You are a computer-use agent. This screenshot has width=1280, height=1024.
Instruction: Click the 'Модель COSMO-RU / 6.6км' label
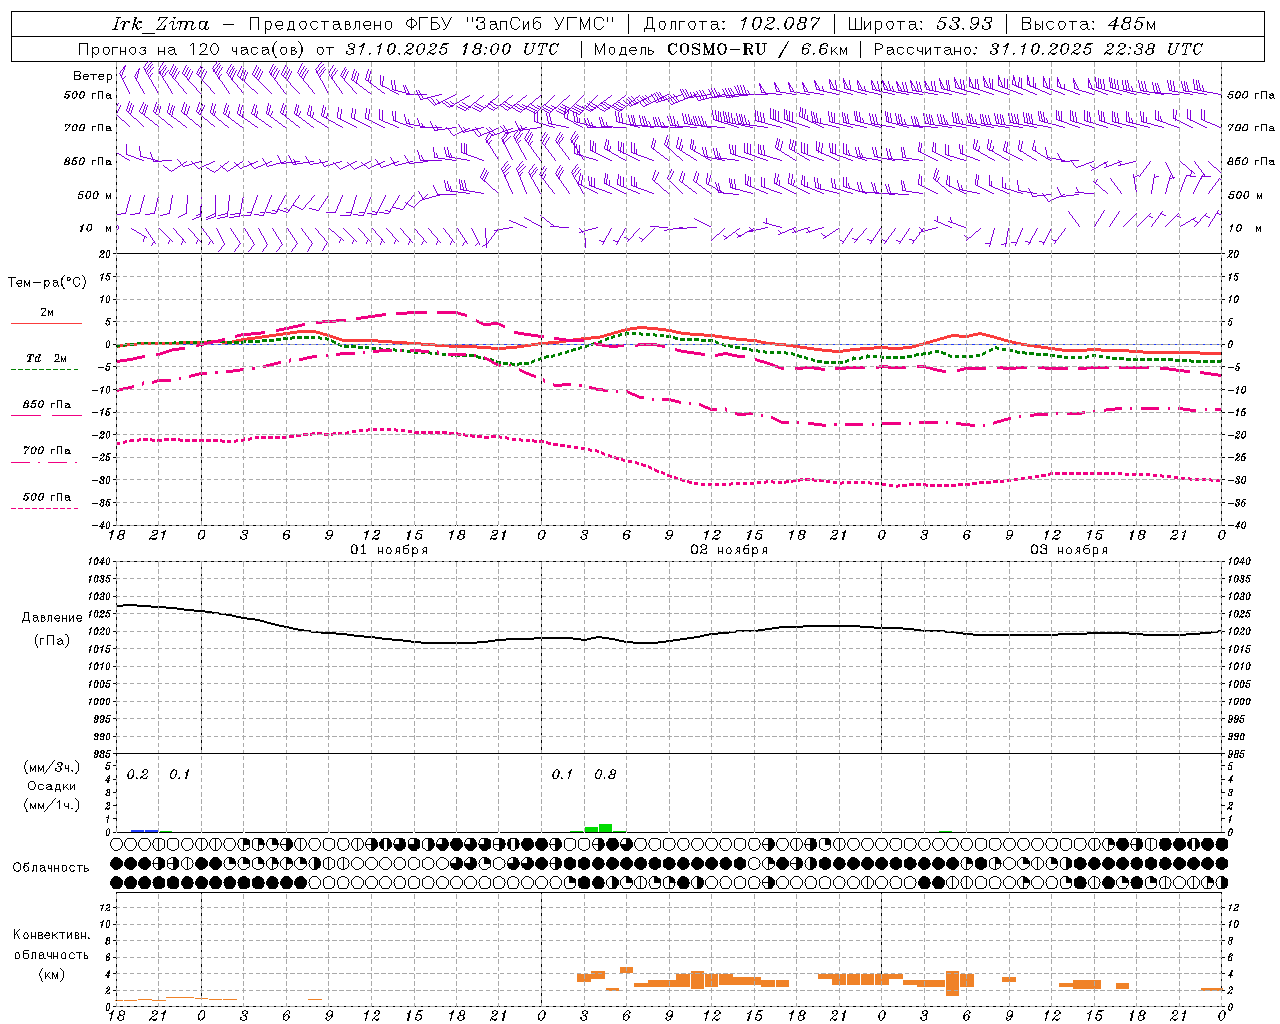tap(721, 49)
